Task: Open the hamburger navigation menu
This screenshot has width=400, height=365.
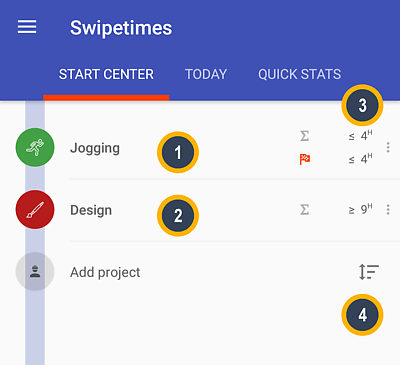Action: click(27, 27)
